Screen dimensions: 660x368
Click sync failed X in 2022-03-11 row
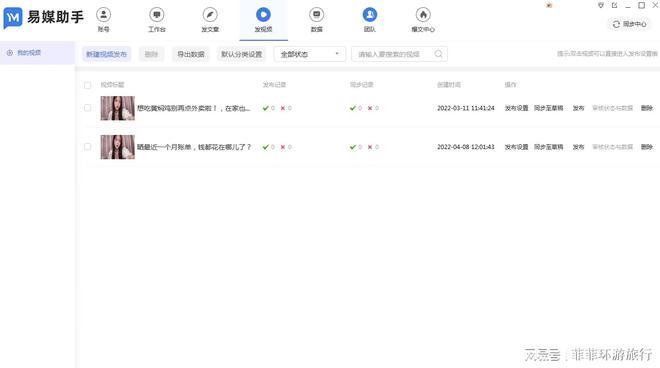(370, 108)
